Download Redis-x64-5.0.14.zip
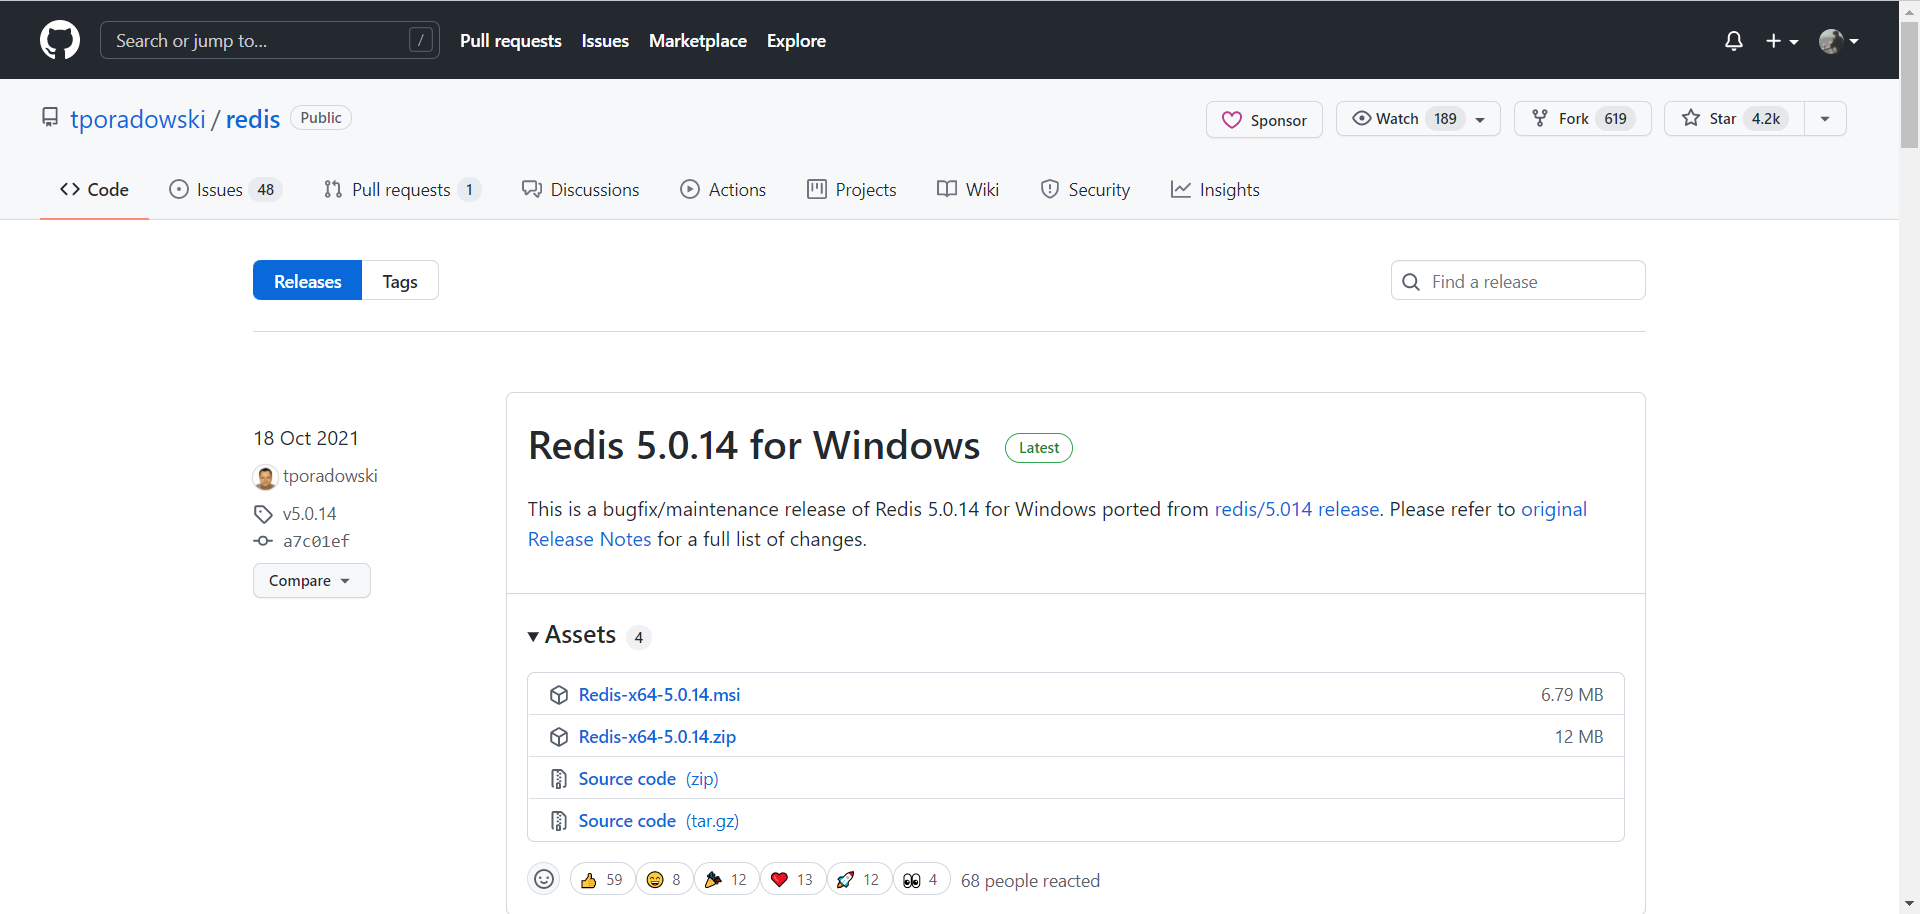 coord(657,736)
